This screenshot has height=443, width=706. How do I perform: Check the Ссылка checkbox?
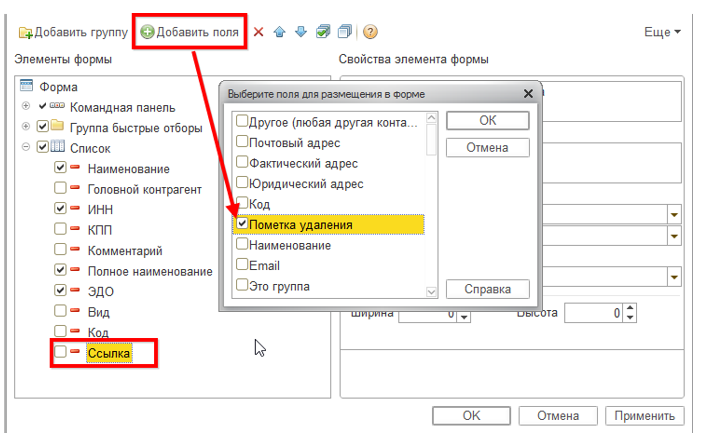click(60, 352)
